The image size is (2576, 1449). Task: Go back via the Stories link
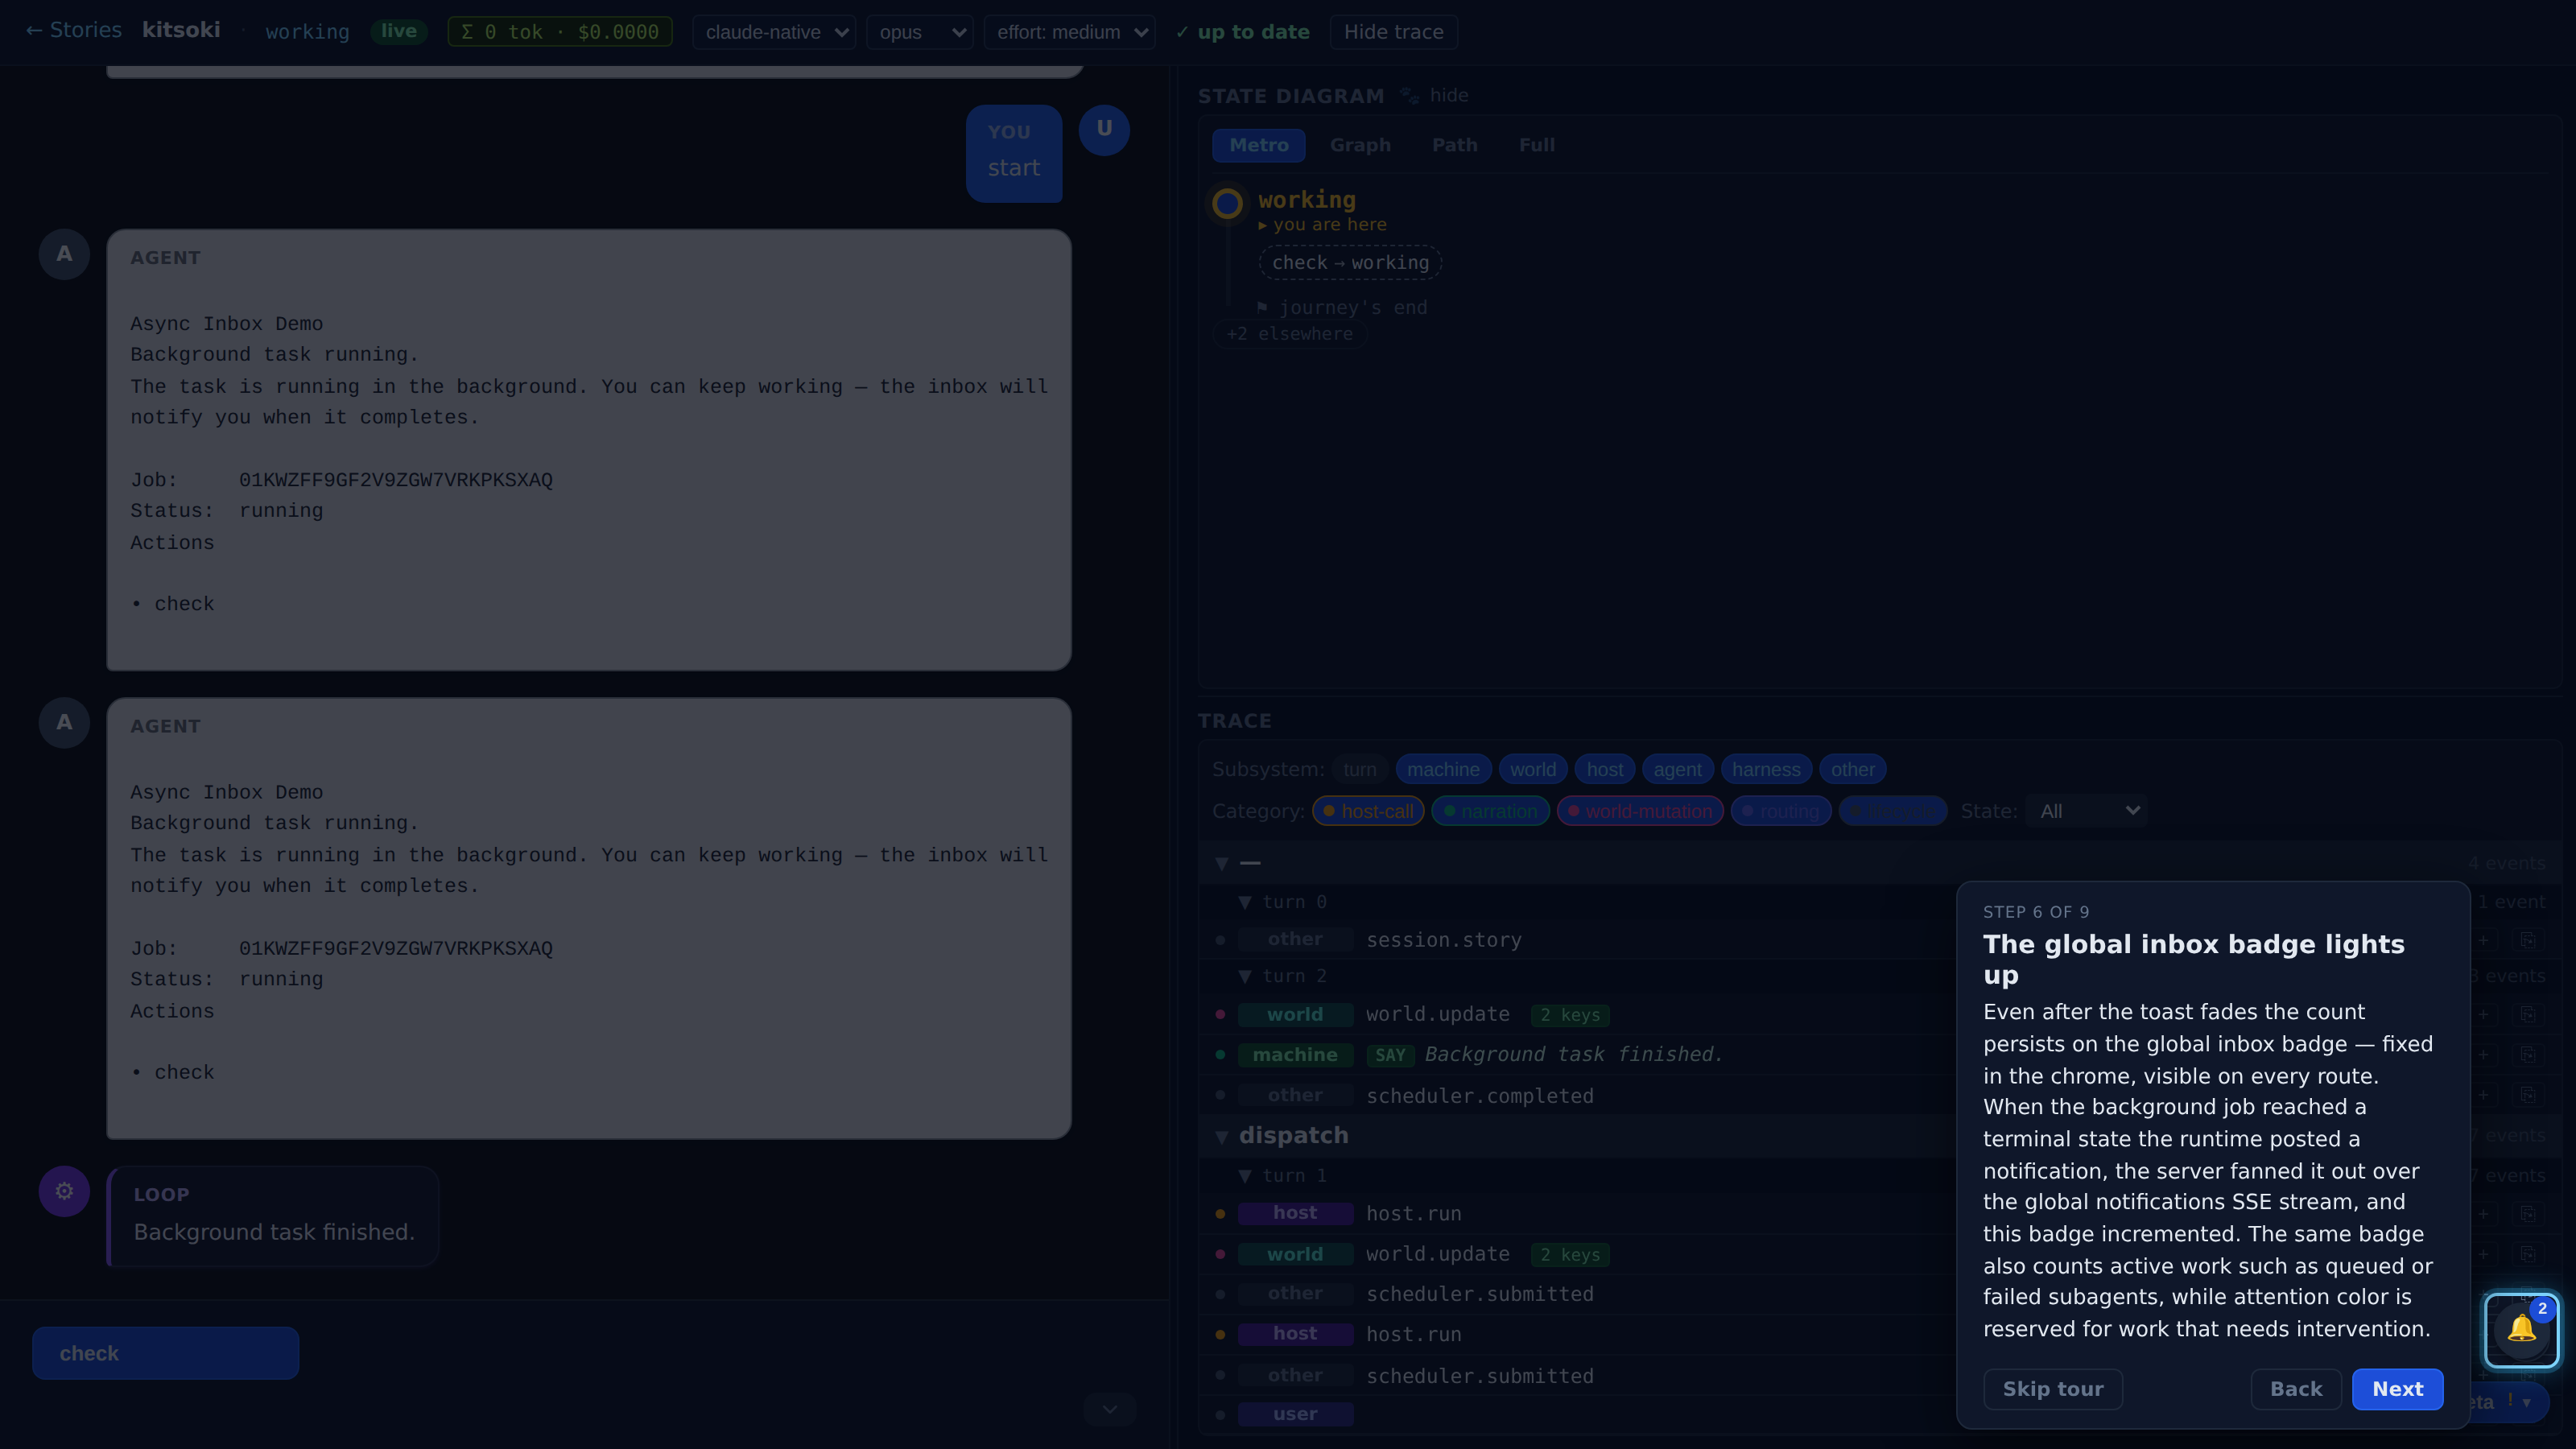tap(73, 30)
